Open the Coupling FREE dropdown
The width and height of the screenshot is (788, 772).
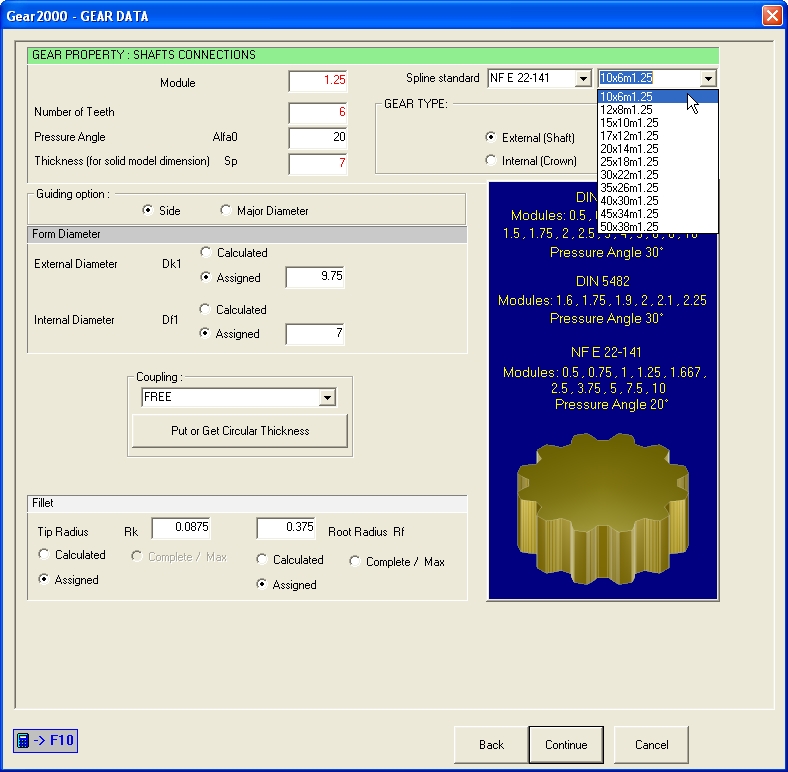tap(327, 398)
